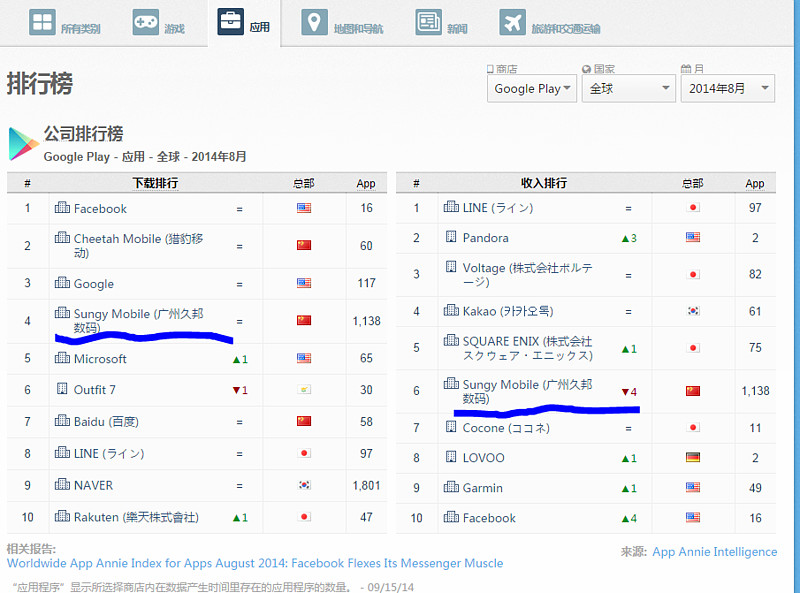Viewport: 800px width, 593px height.
Task: Click the building icon beside Voltage
Action: 451,266
